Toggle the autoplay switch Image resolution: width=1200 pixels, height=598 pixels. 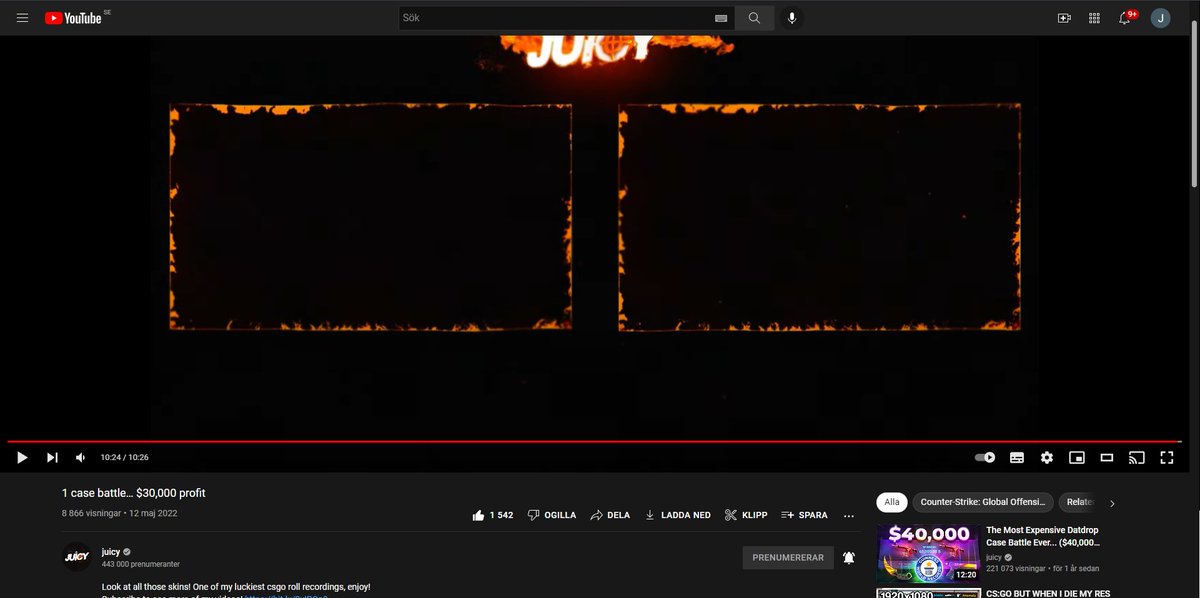[x=985, y=457]
